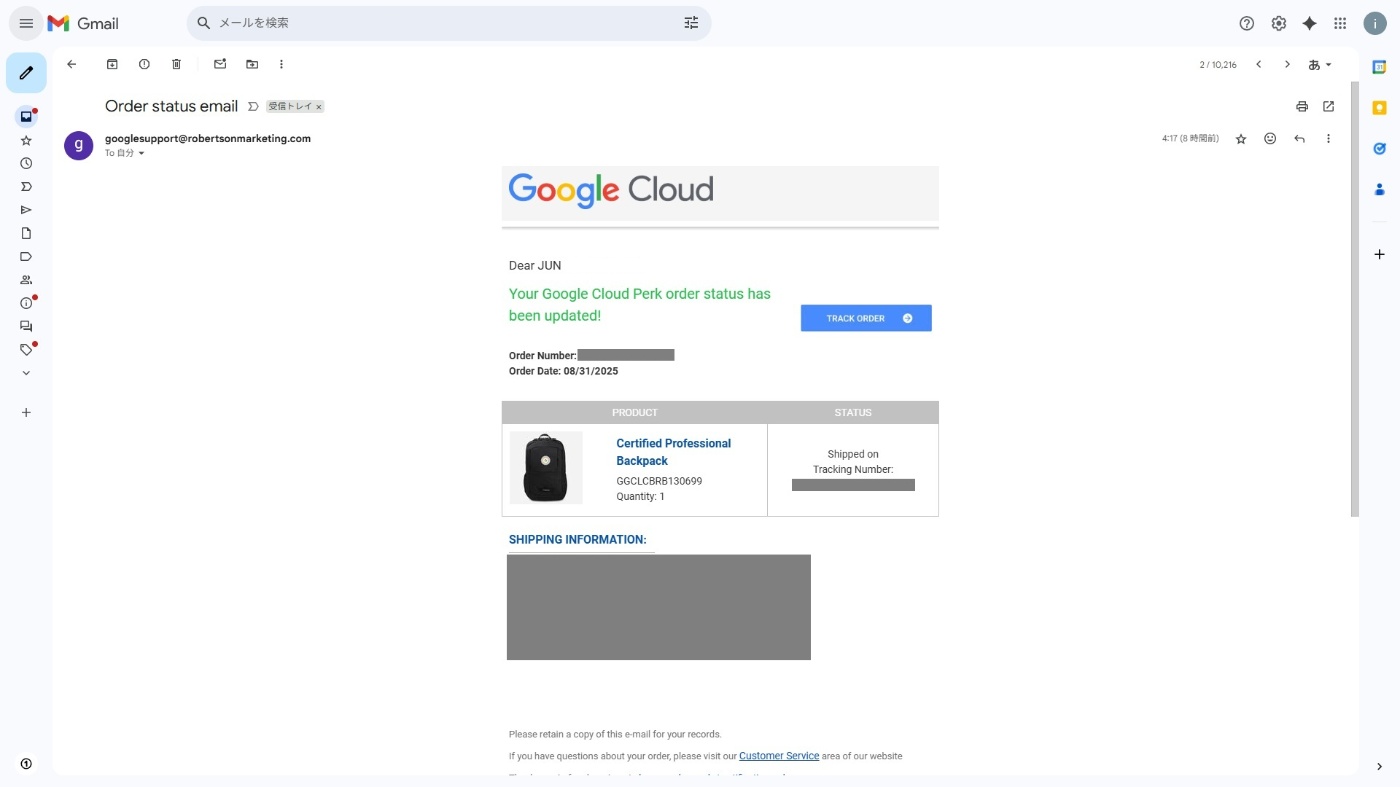Create new label plus icon
This screenshot has width=1400, height=787.
tap(26, 412)
